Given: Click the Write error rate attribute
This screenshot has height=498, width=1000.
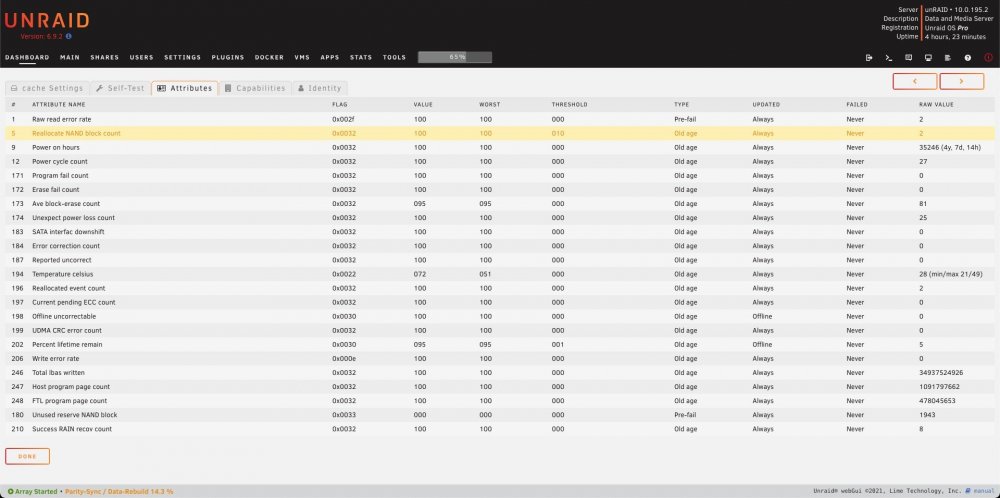Looking at the screenshot, I should [55, 358].
